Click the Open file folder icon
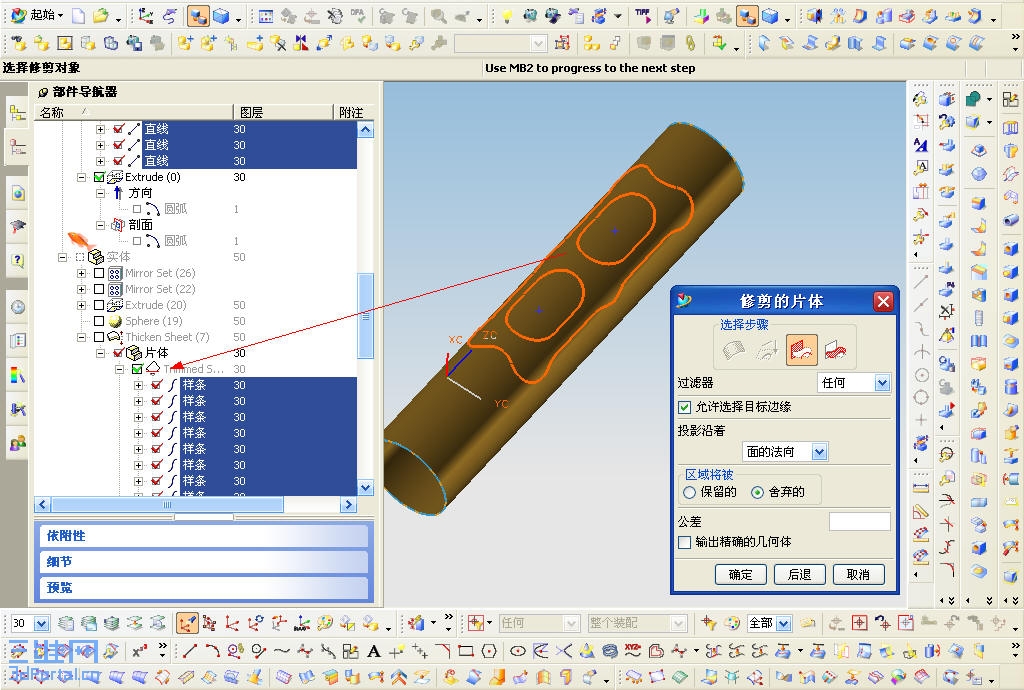 click(x=101, y=16)
